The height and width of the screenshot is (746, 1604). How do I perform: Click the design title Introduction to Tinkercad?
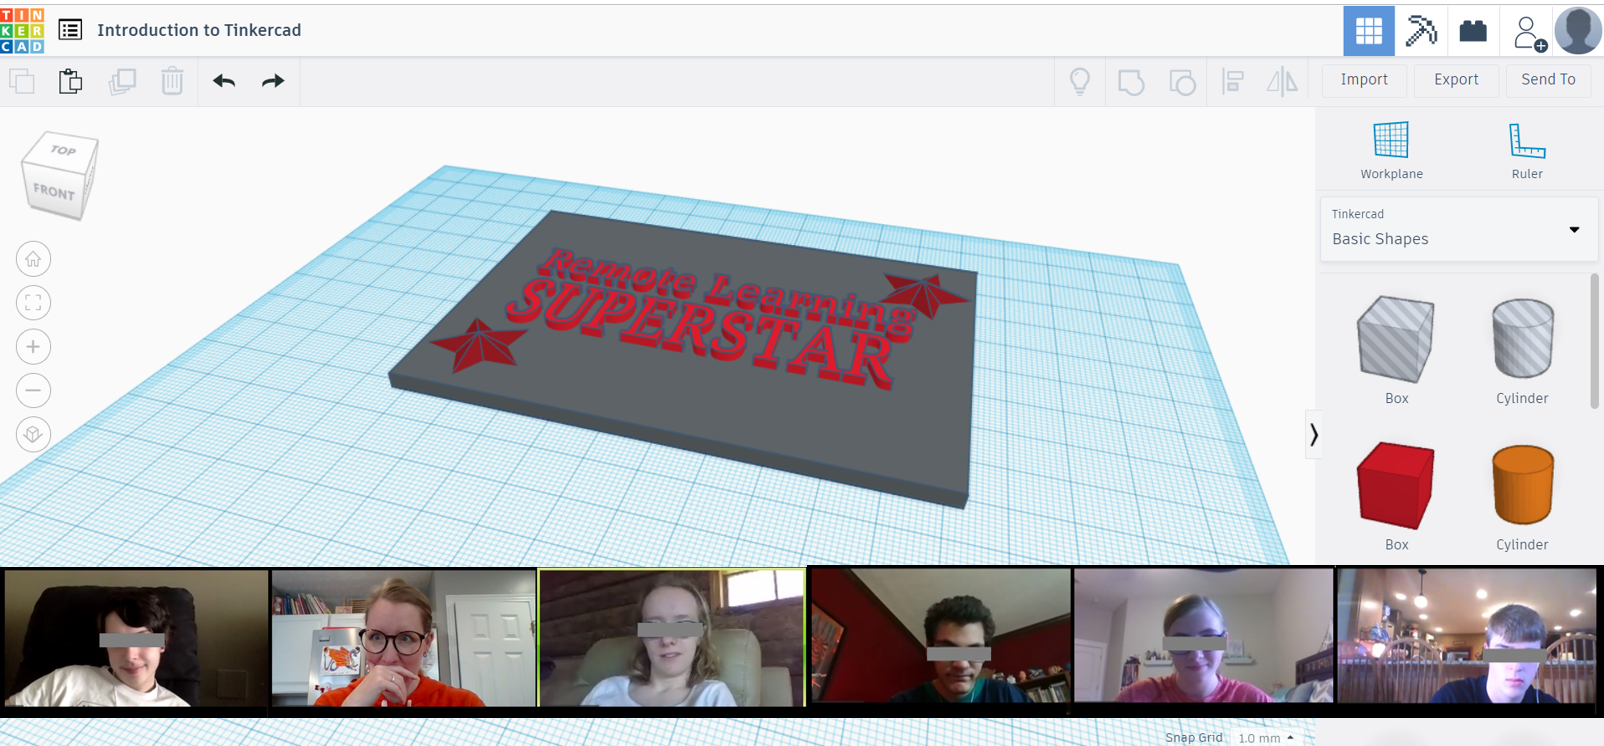pos(199,30)
